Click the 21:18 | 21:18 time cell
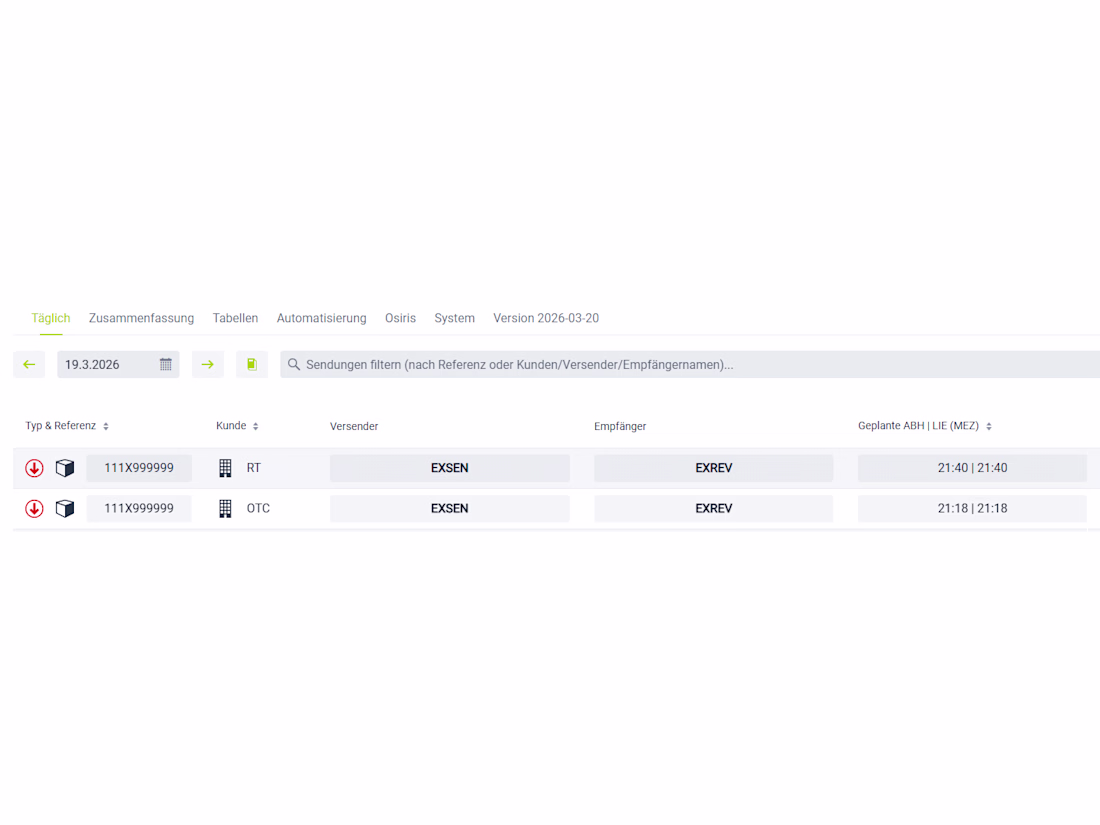Image resolution: width=1100 pixels, height=825 pixels. (x=972, y=509)
